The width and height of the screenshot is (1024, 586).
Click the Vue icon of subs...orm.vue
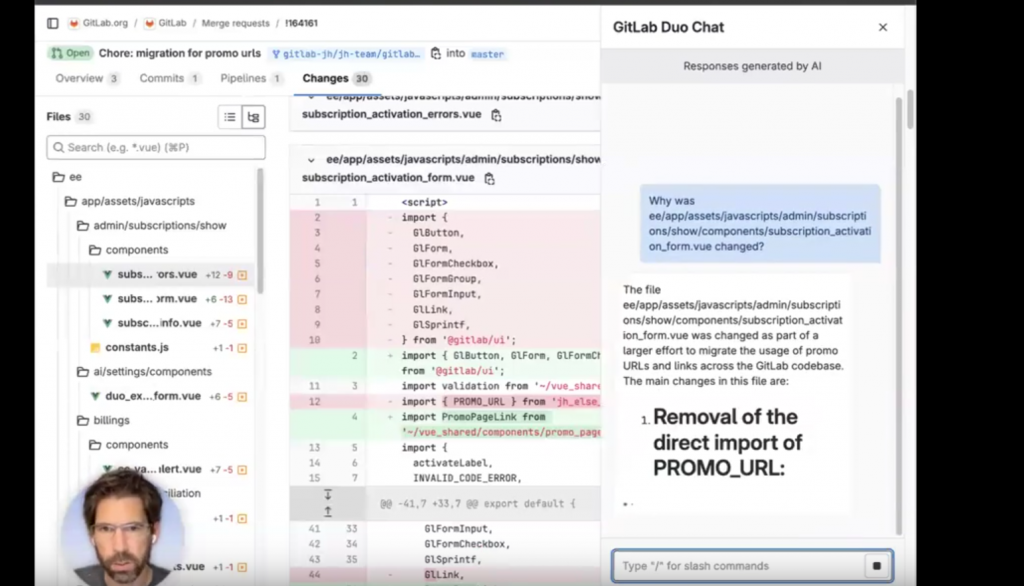coord(107,299)
